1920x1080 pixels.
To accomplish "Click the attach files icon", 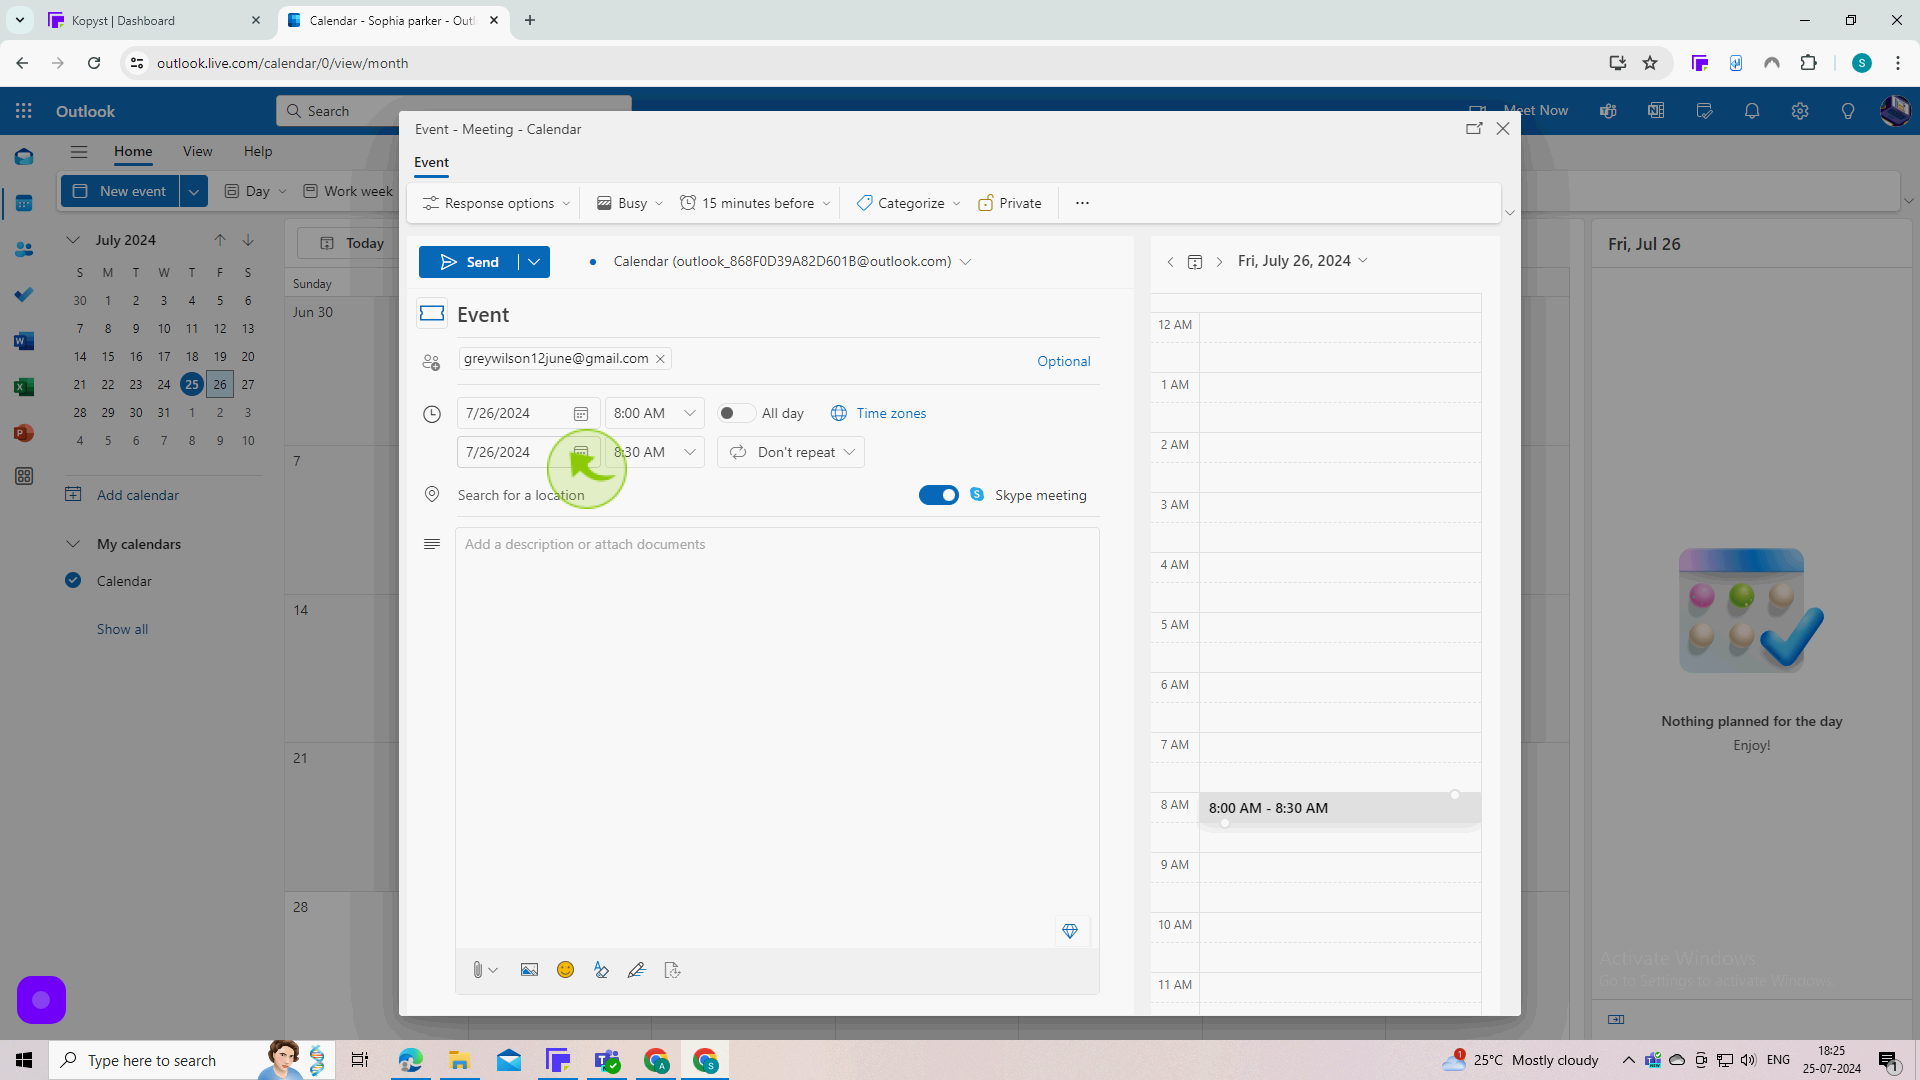I will tap(477, 971).
